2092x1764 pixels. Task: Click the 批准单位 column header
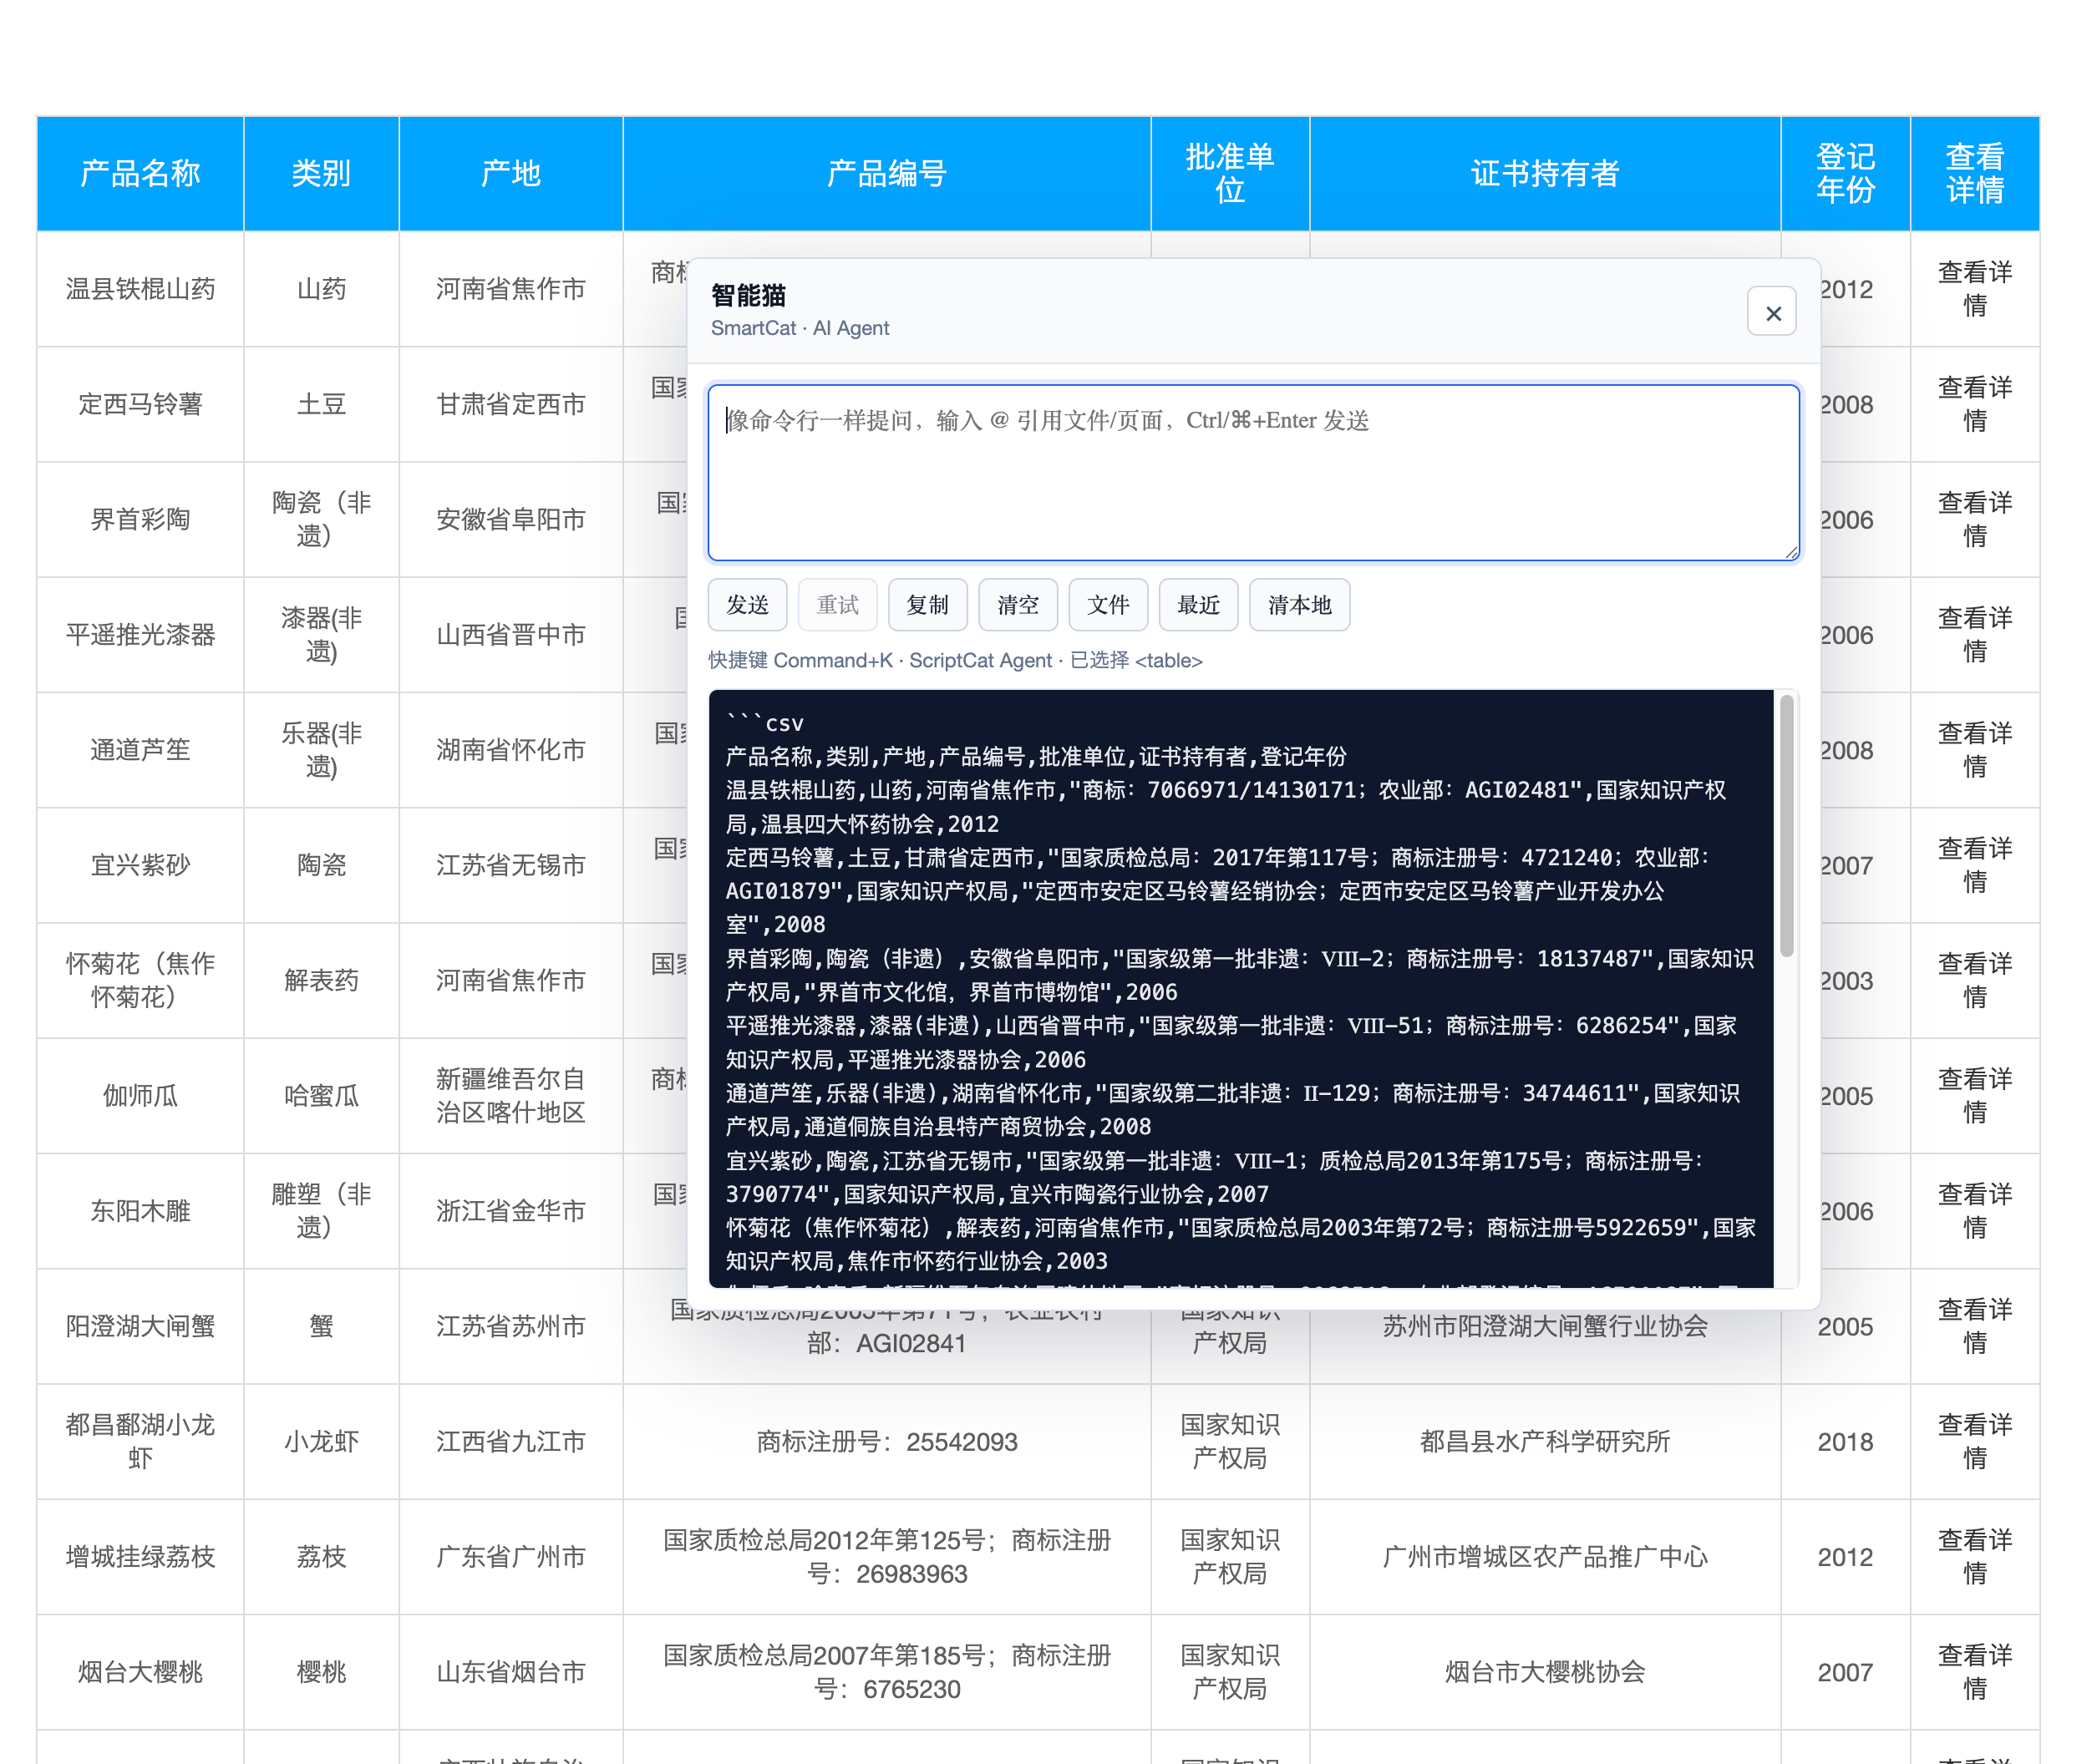tap(1230, 174)
